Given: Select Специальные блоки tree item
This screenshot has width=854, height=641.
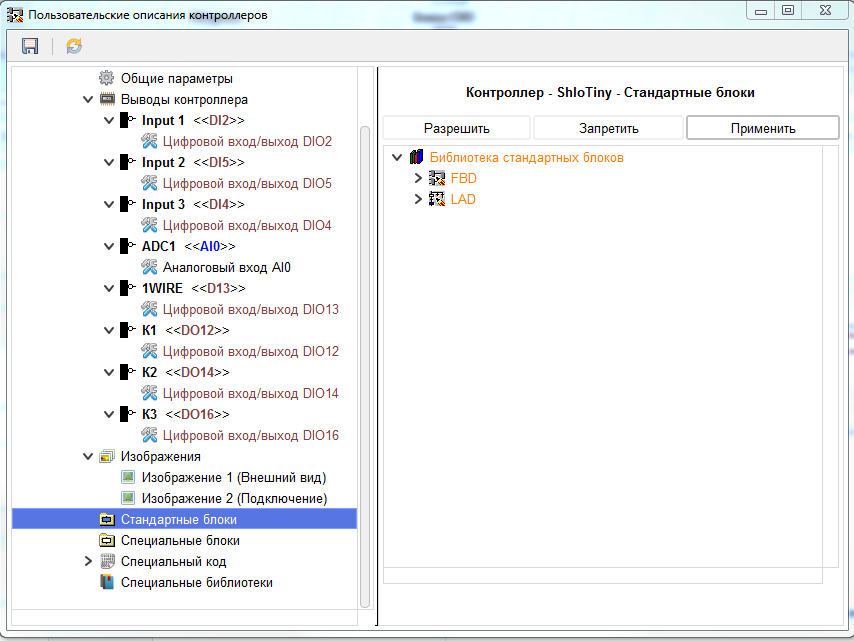Looking at the screenshot, I should point(180,540).
